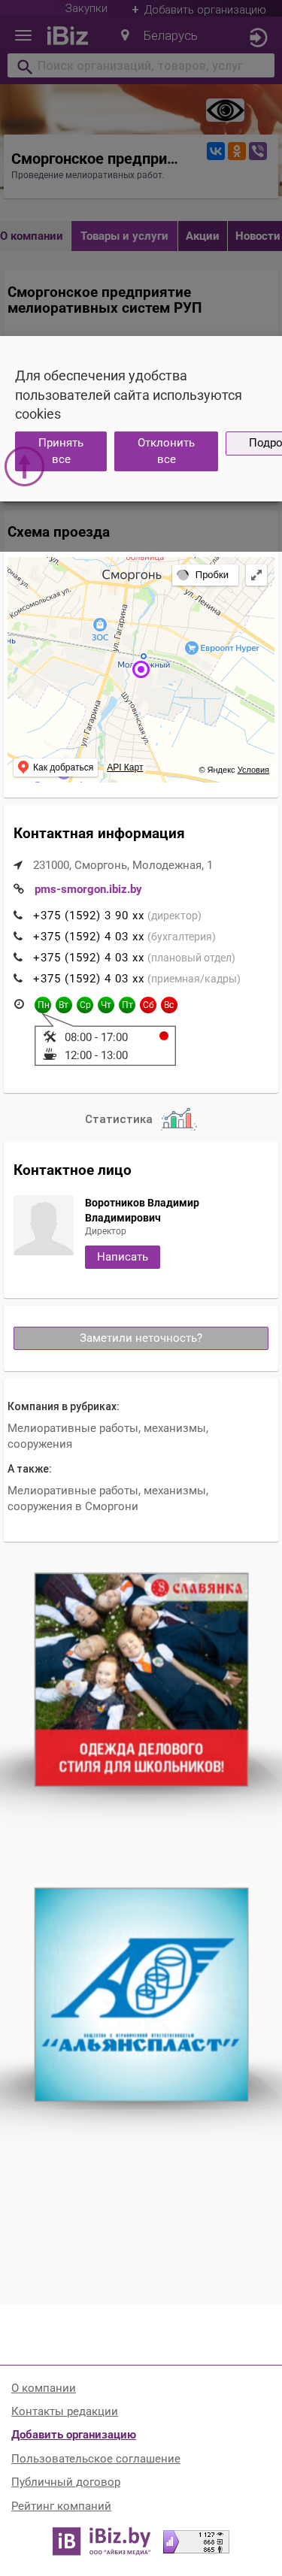Switch to Товары и услуги tab

[x=124, y=236]
